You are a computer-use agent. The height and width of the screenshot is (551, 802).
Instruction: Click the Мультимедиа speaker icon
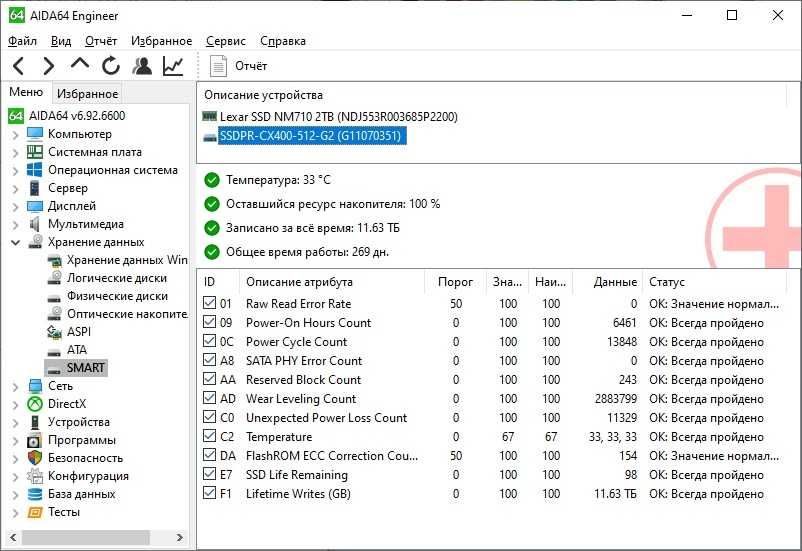(35, 224)
